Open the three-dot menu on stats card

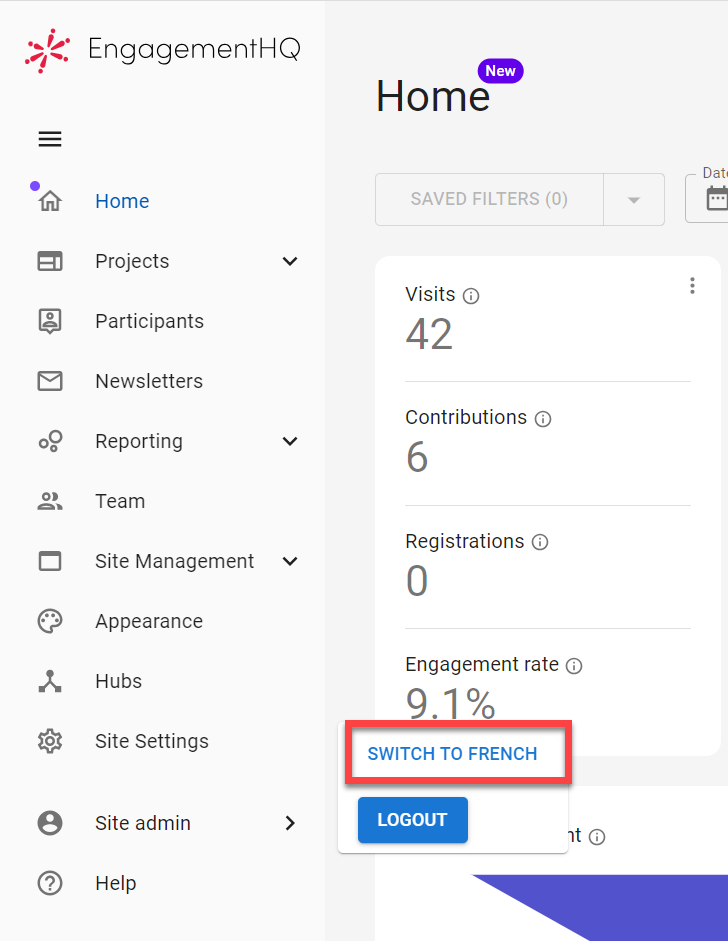(x=693, y=286)
